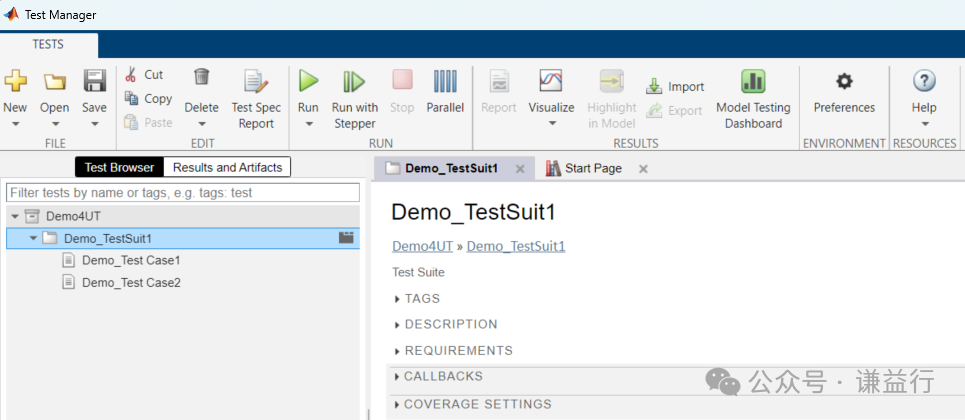This screenshot has height=420, width=965.
Task: Follow the Demo4UT breadcrumb link
Action: [422, 246]
